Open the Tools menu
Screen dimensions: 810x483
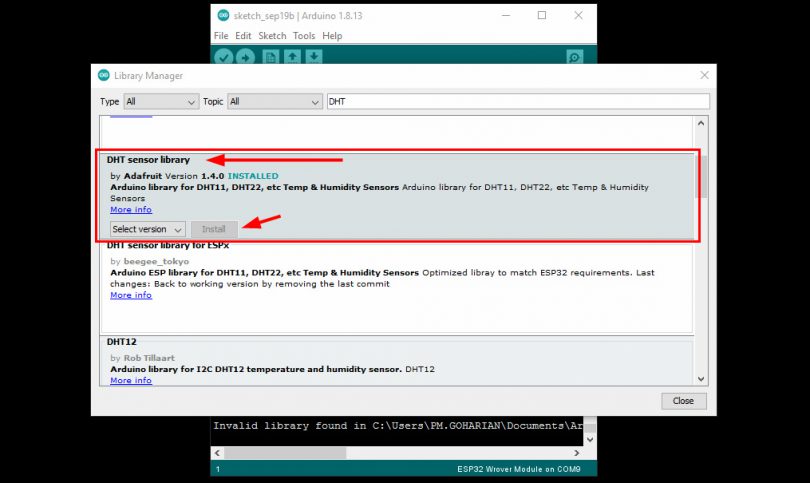[304, 36]
